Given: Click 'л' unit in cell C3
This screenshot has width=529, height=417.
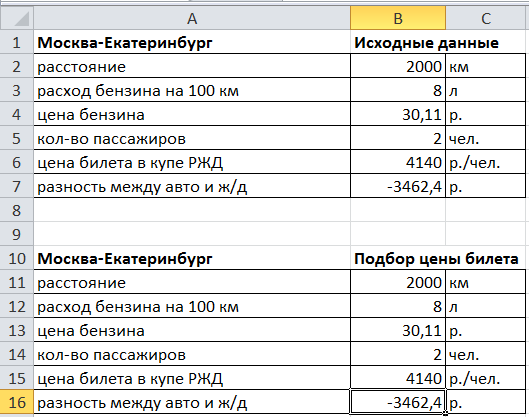Looking at the screenshot, I should [453, 91].
